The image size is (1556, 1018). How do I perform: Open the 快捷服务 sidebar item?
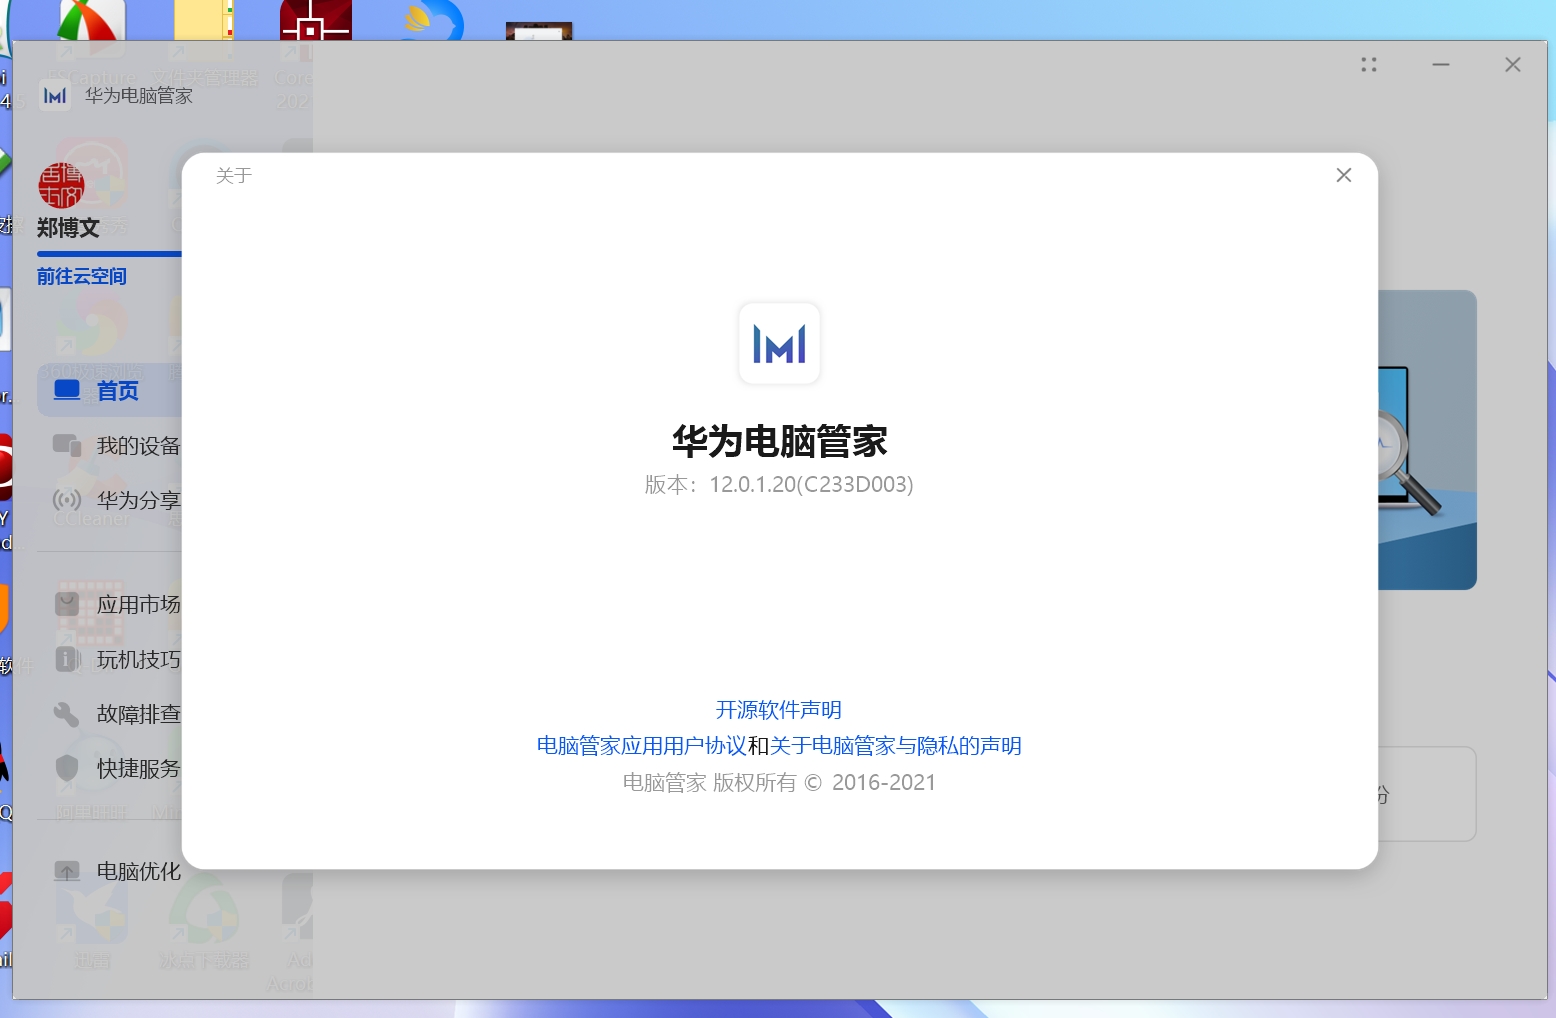pyautogui.click(x=117, y=768)
